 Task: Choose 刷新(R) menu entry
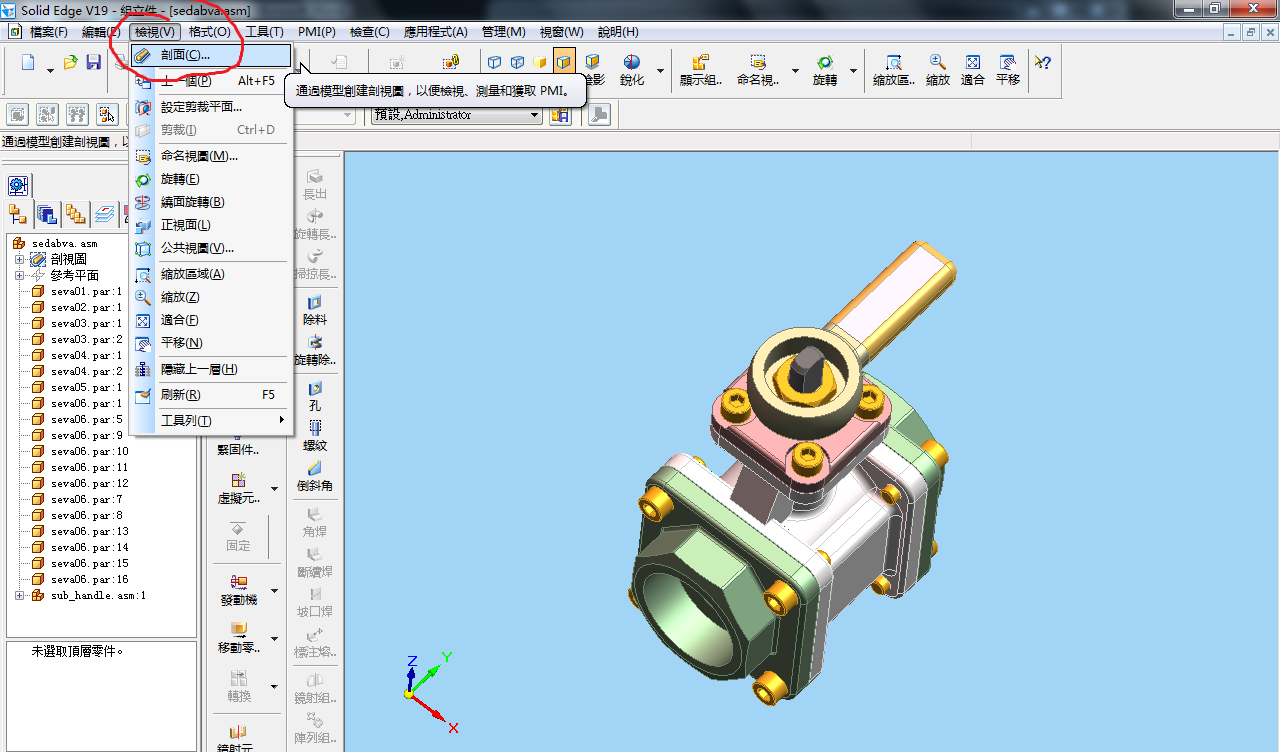[211, 395]
